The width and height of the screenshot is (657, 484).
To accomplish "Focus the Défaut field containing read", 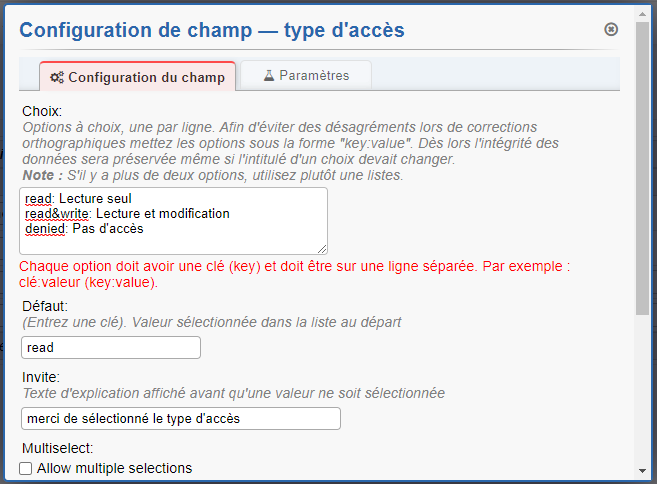I will (111, 348).
